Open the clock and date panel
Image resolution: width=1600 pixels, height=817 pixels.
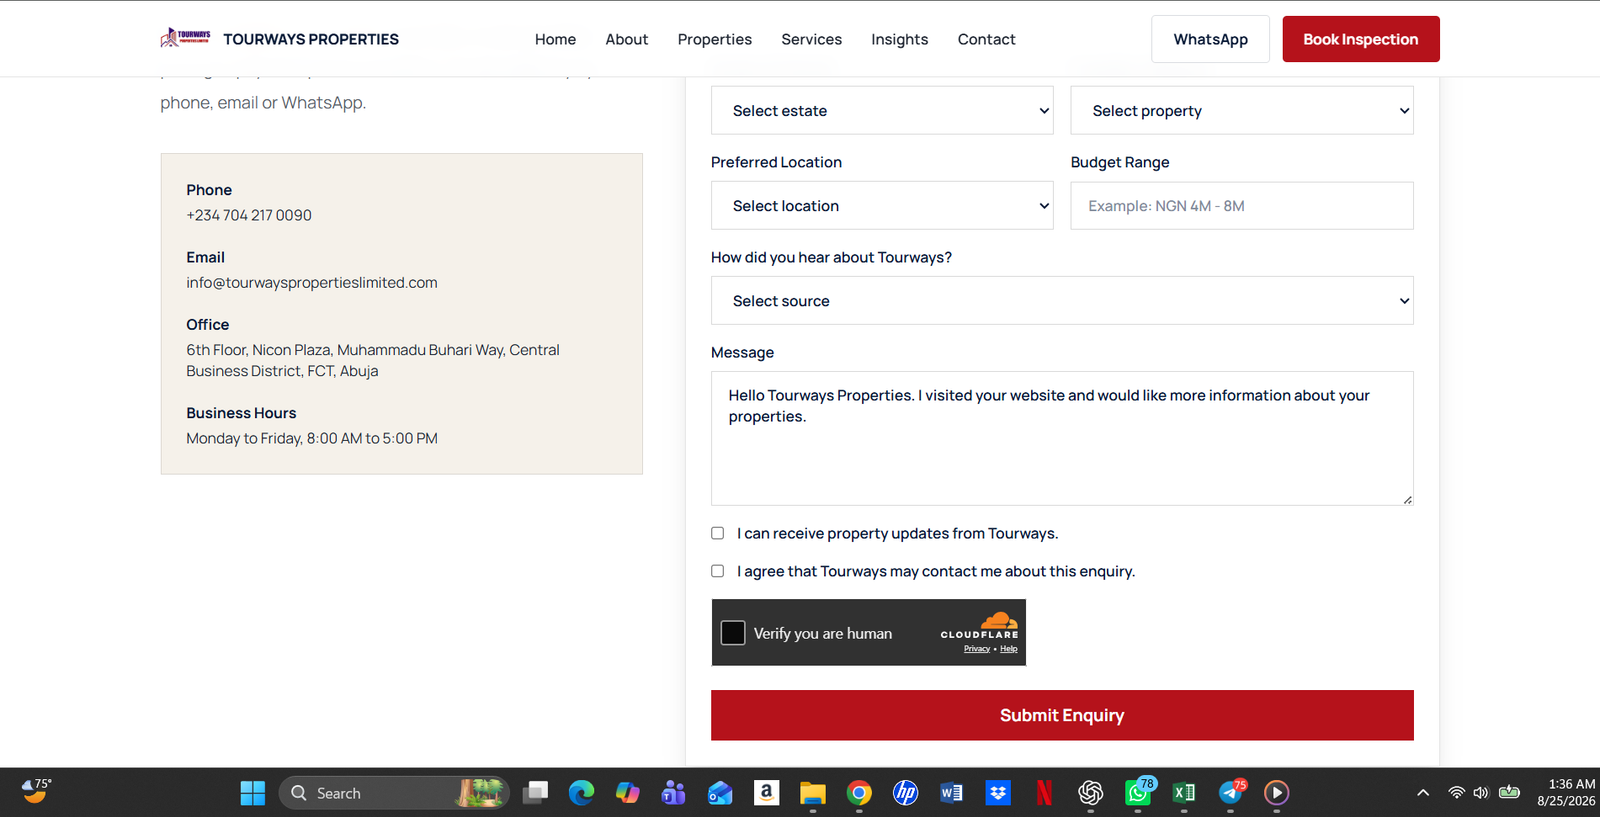coord(1566,792)
